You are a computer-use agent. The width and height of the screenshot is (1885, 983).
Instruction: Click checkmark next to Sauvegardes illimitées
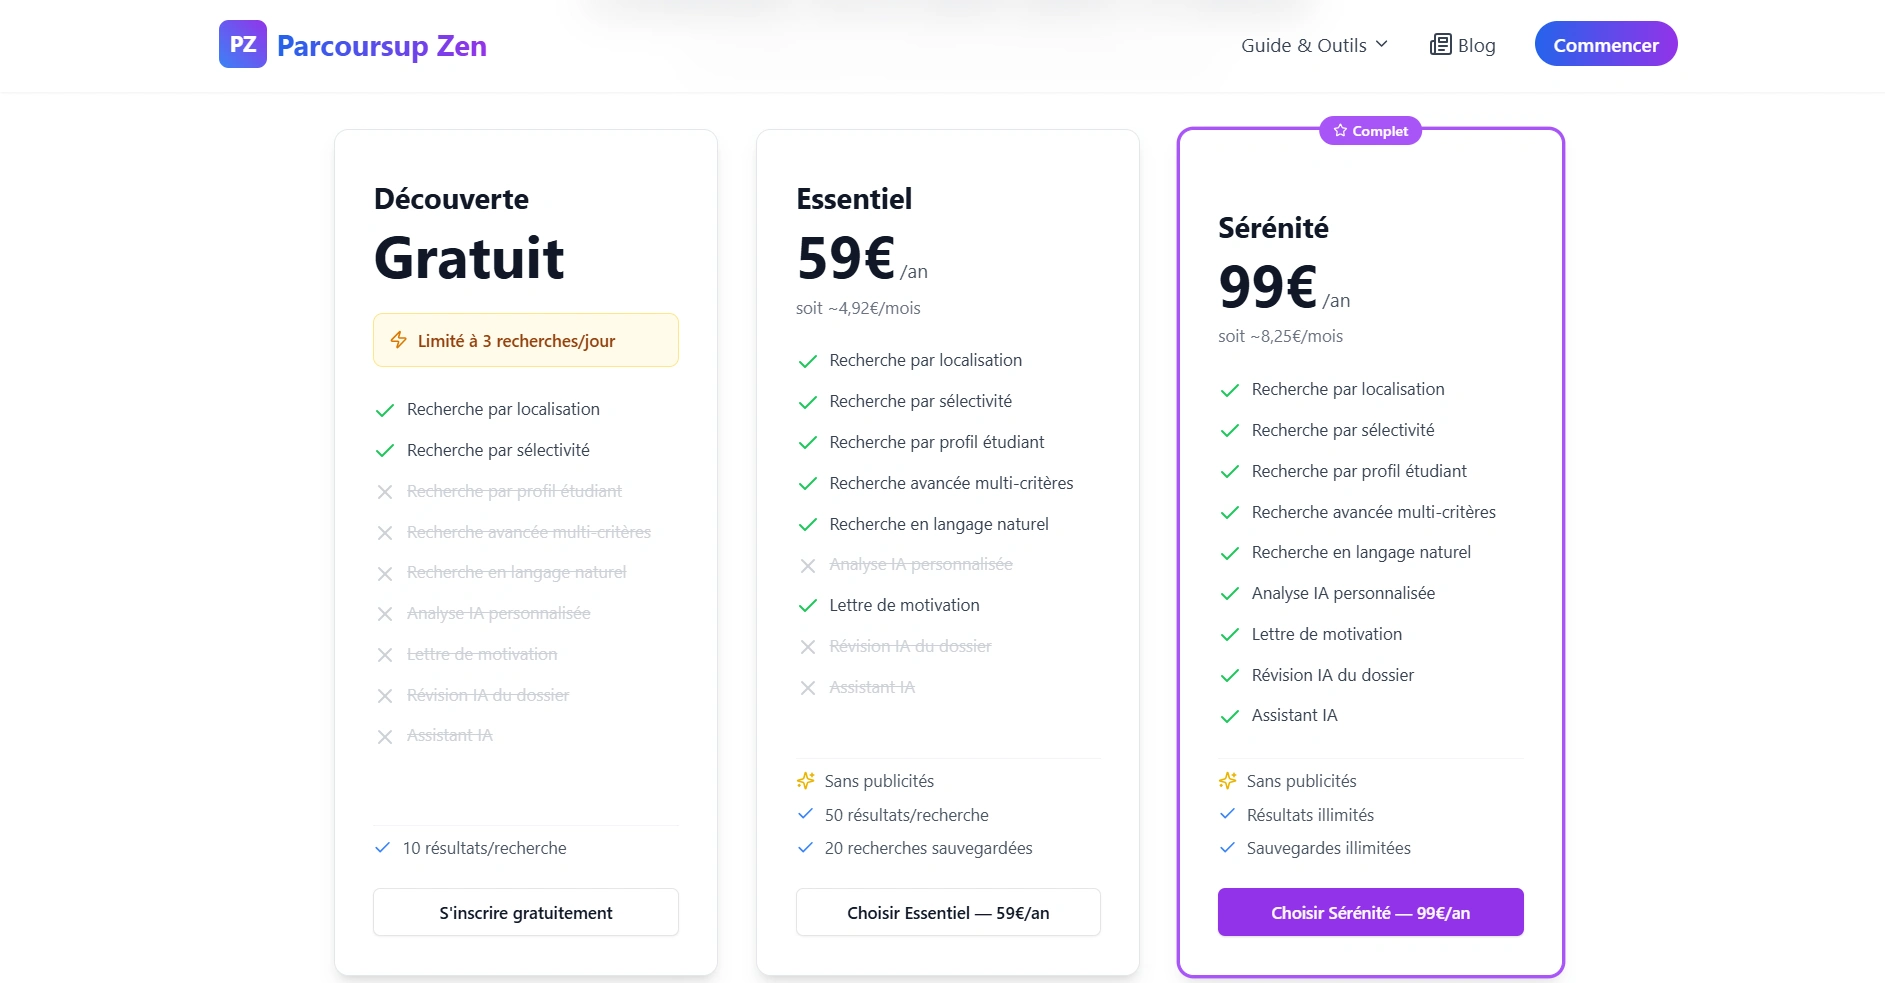[1227, 848]
